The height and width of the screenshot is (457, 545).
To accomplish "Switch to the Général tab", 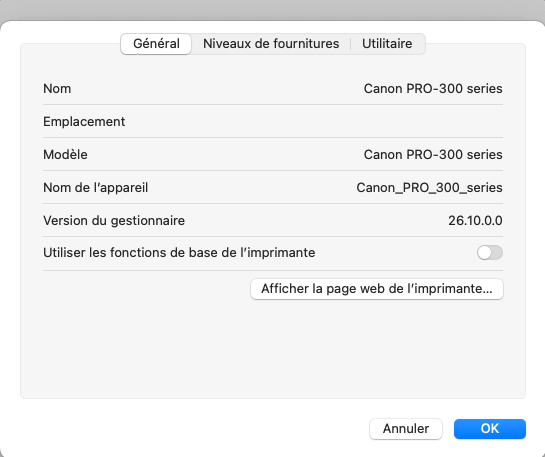I will point(156,44).
